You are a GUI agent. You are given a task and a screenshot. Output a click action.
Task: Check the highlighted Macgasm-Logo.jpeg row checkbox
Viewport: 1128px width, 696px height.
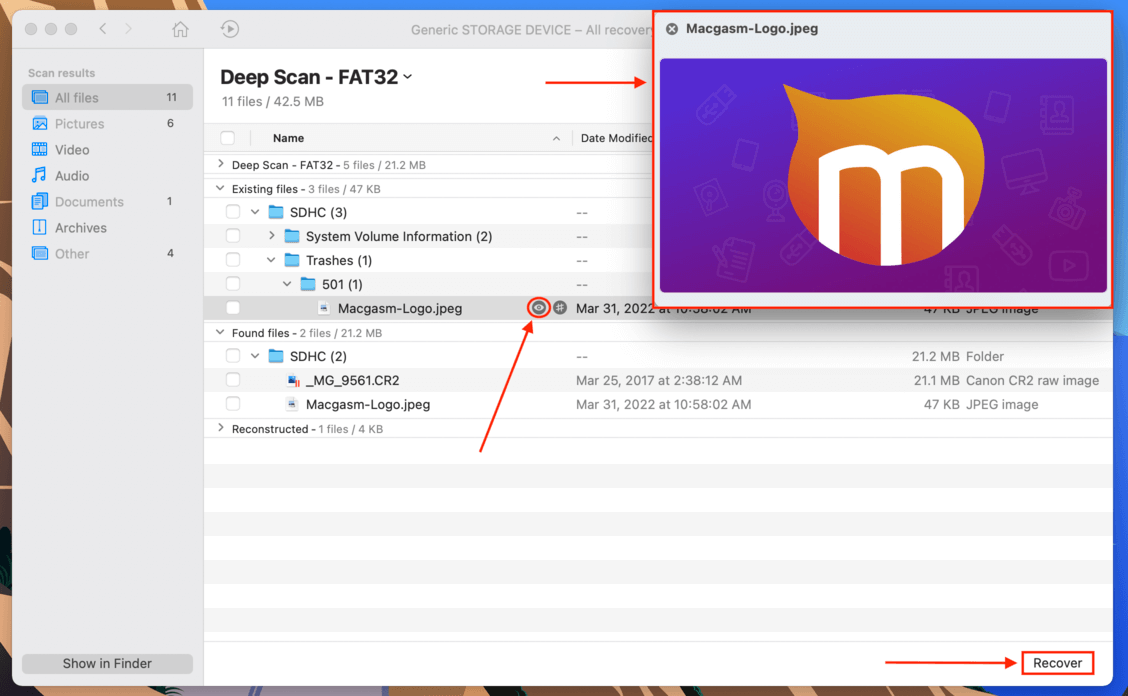[x=232, y=308]
